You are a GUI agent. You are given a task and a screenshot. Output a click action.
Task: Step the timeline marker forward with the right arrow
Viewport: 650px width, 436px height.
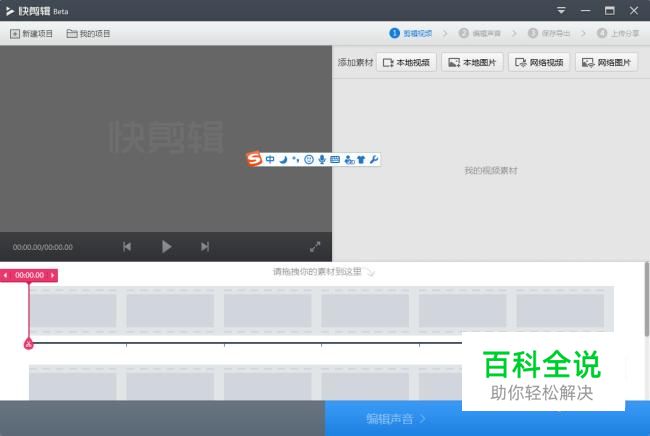[x=53, y=275]
